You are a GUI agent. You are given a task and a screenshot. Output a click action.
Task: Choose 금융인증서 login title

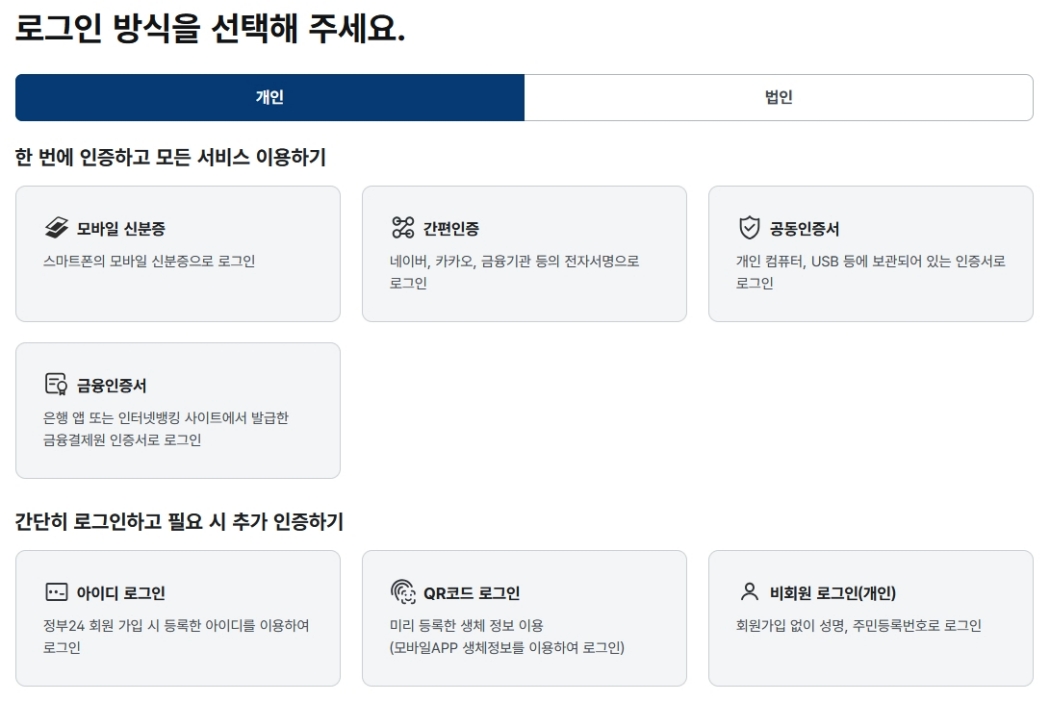pos(111,386)
